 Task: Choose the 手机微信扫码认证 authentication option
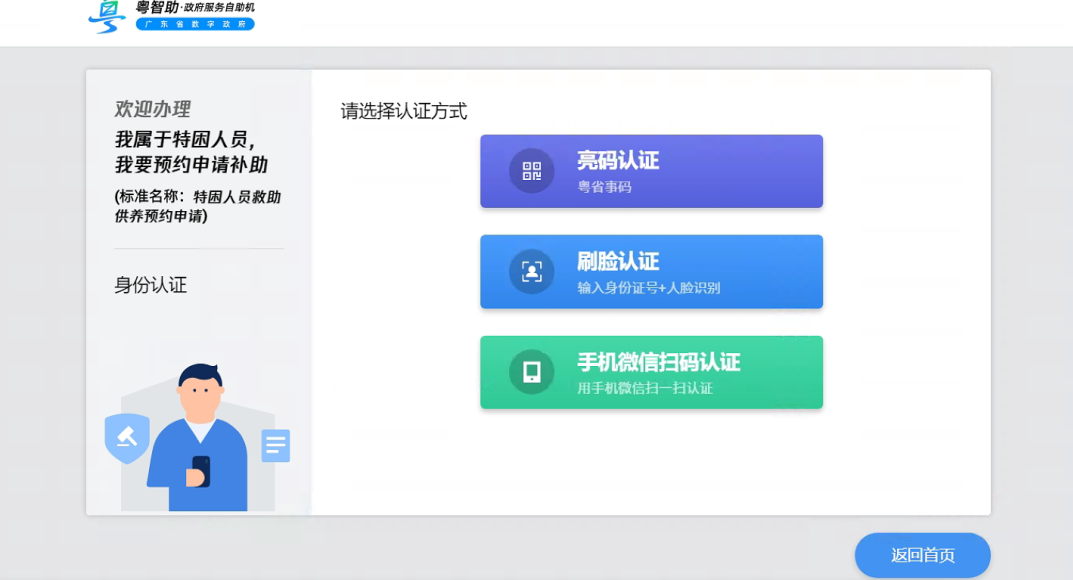pos(651,372)
